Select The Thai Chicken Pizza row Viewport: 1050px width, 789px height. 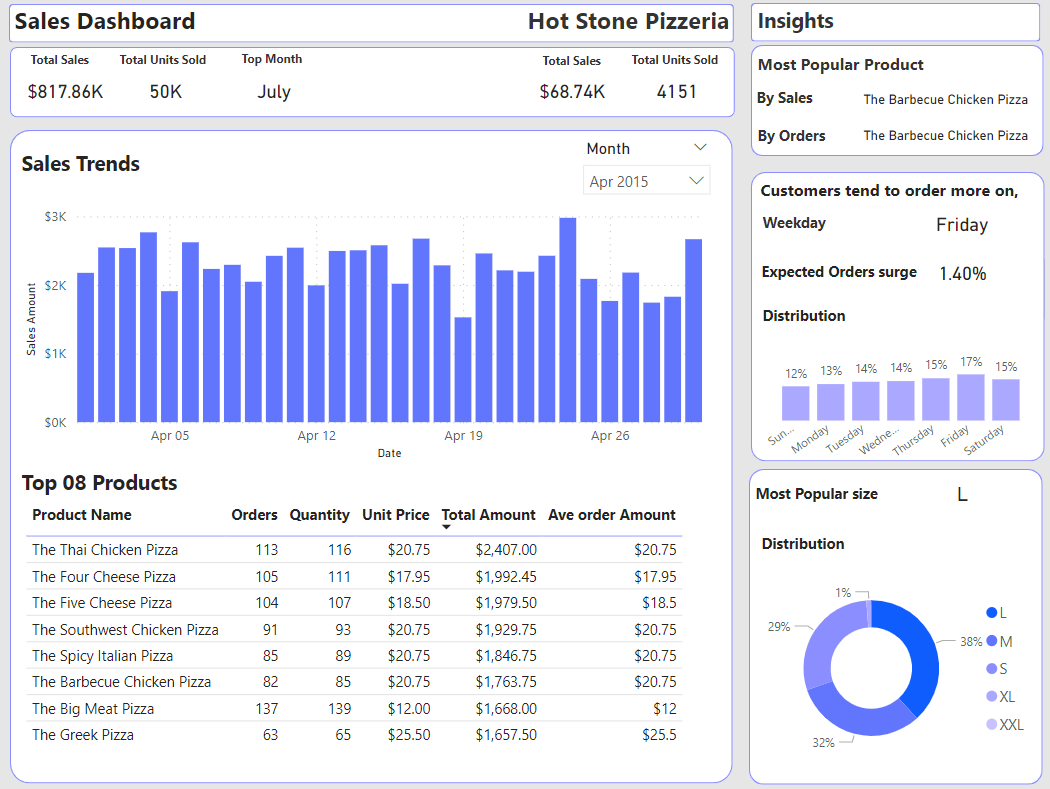354,550
